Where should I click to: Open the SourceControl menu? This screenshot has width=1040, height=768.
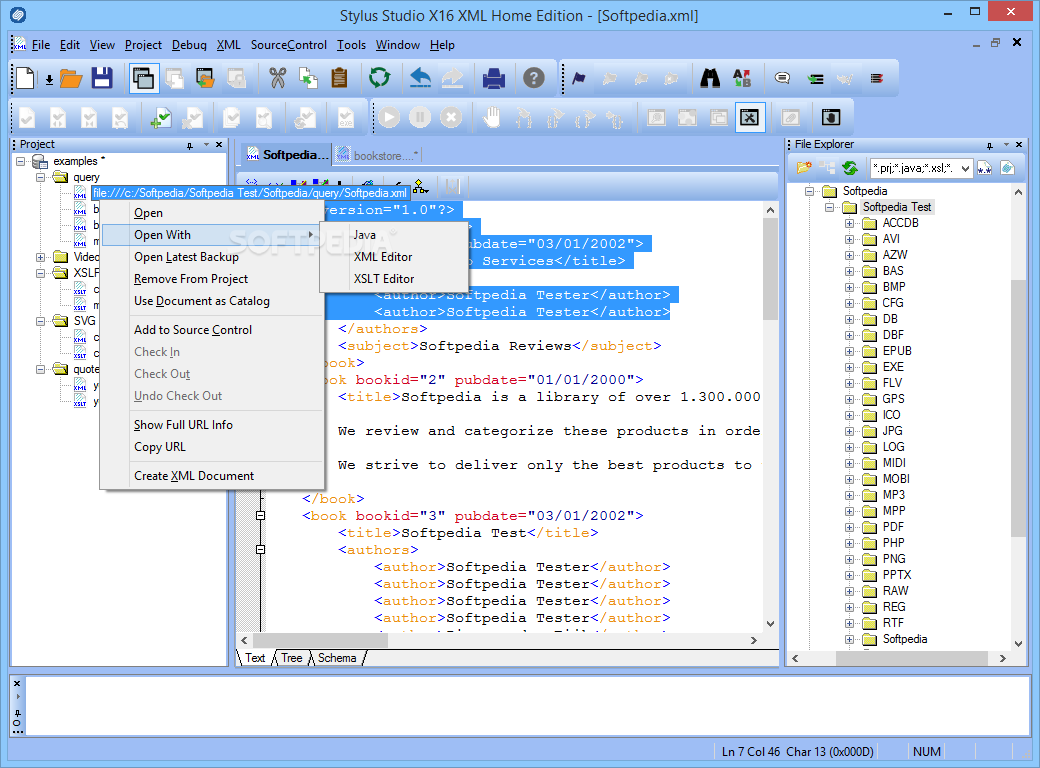(289, 45)
